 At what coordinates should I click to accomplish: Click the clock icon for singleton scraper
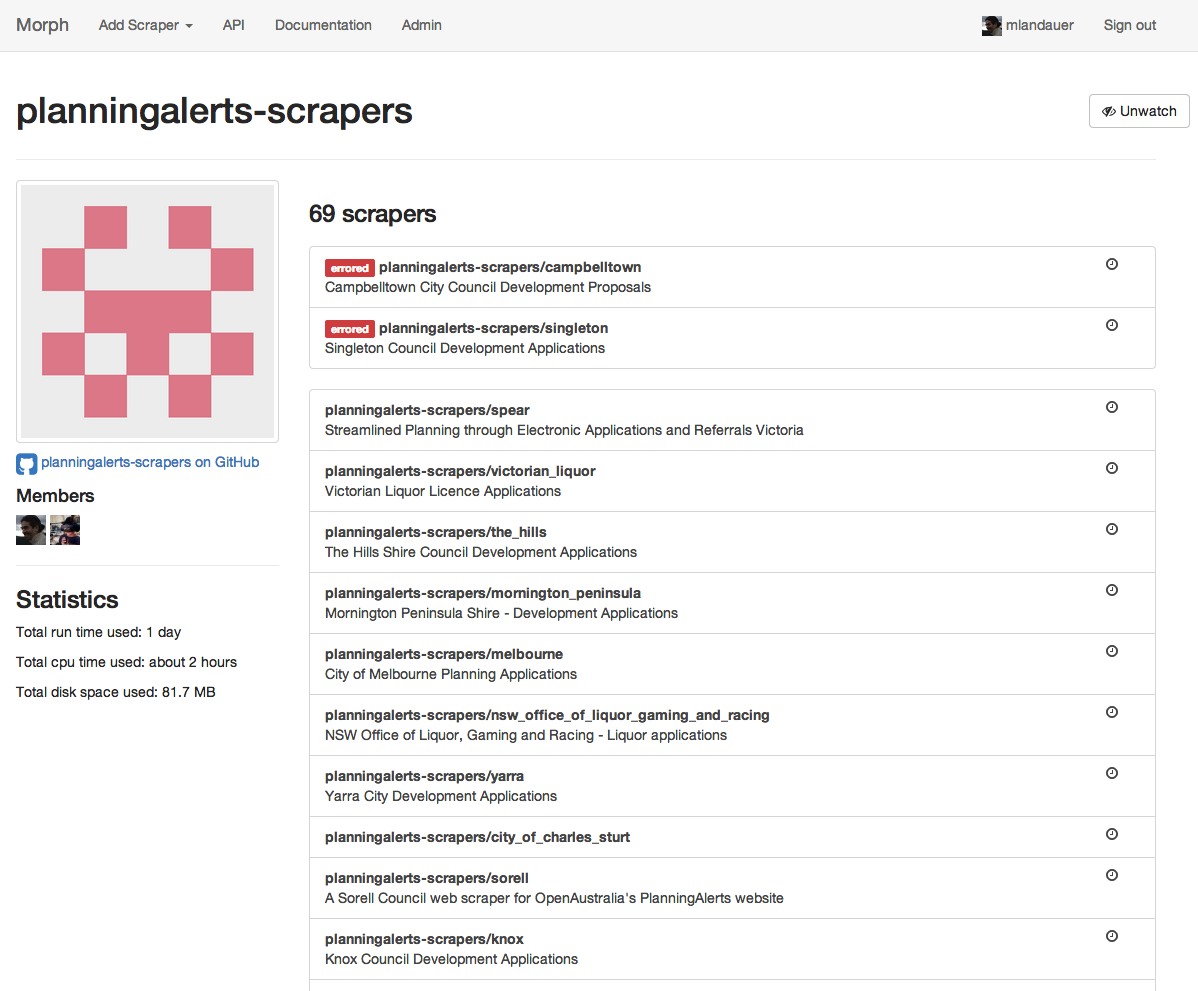tap(1112, 325)
